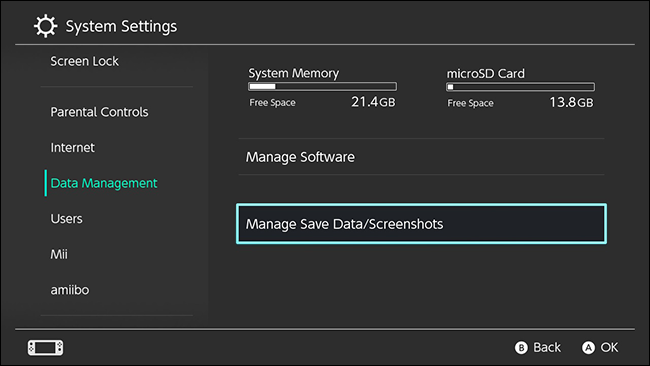Click the System Settings title text
Viewport: 650px width, 366px height.
(121, 27)
